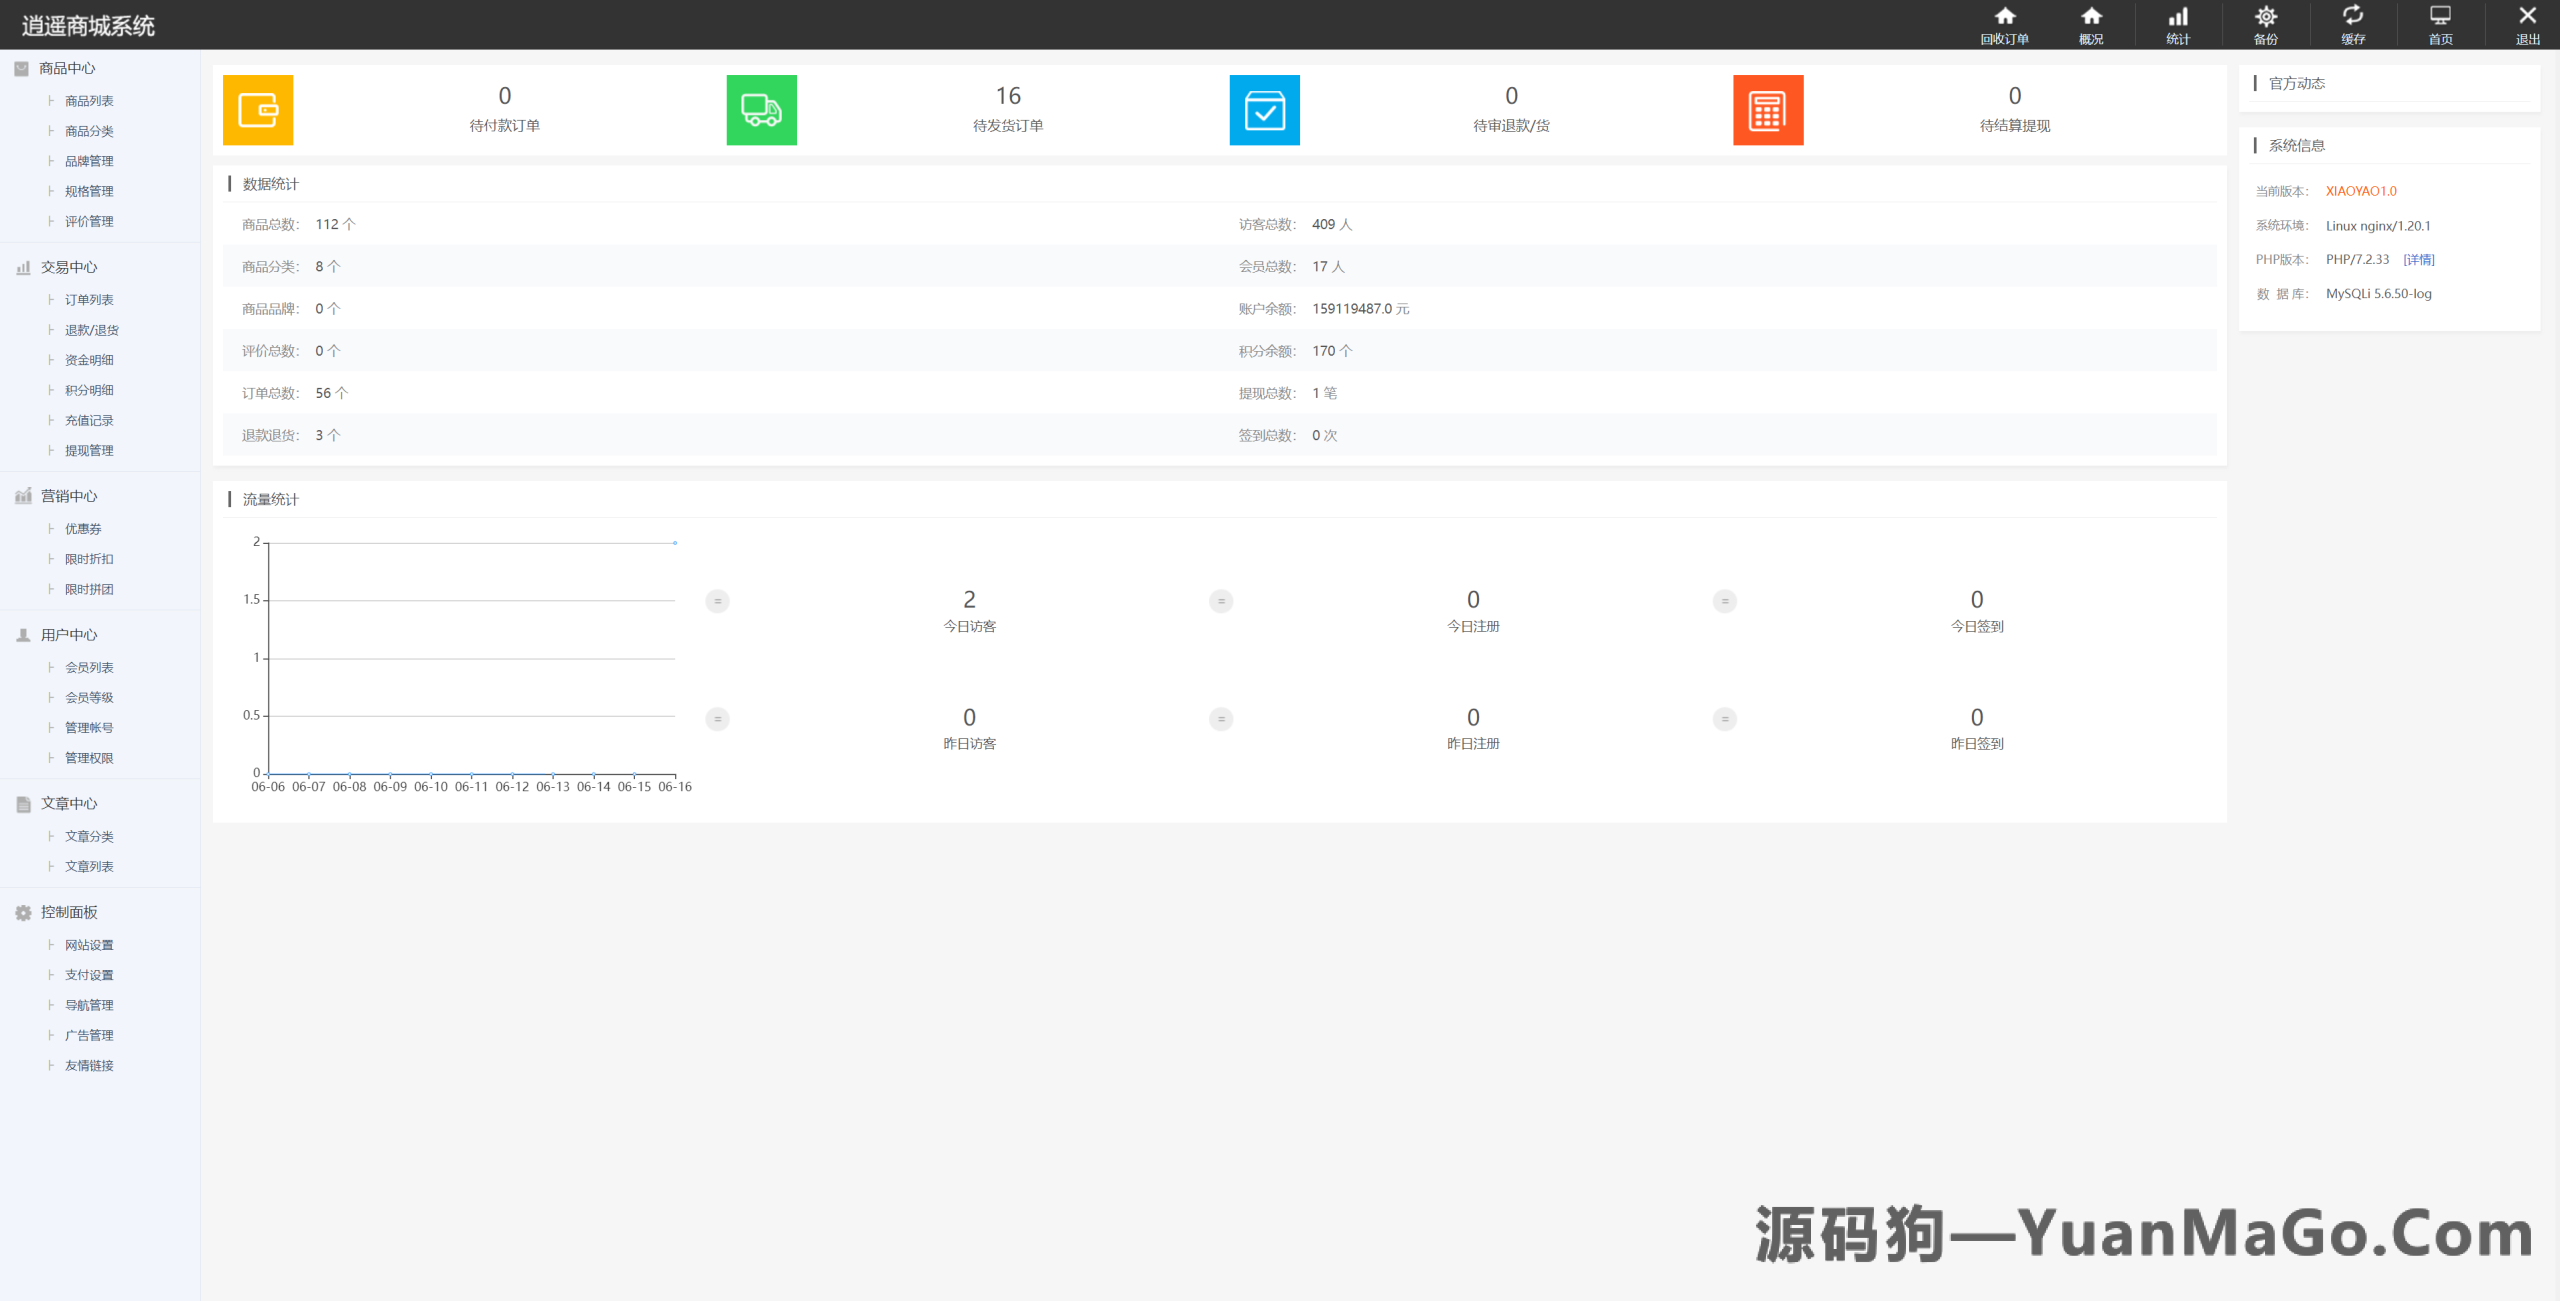
Task: Click the XIAOYAO1.0 version link
Action: click(2360, 190)
